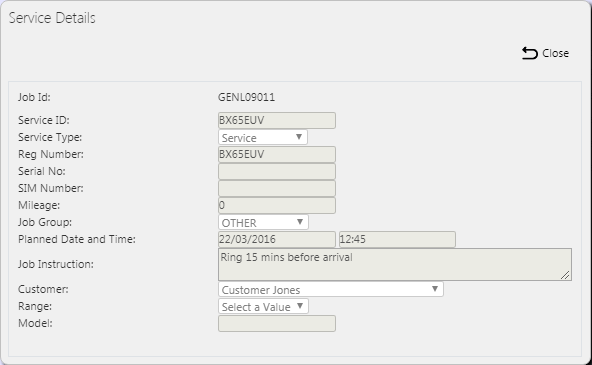Click the Reg Number field BX65EUV
Image resolution: width=592 pixels, height=365 pixels.
(277, 154)
